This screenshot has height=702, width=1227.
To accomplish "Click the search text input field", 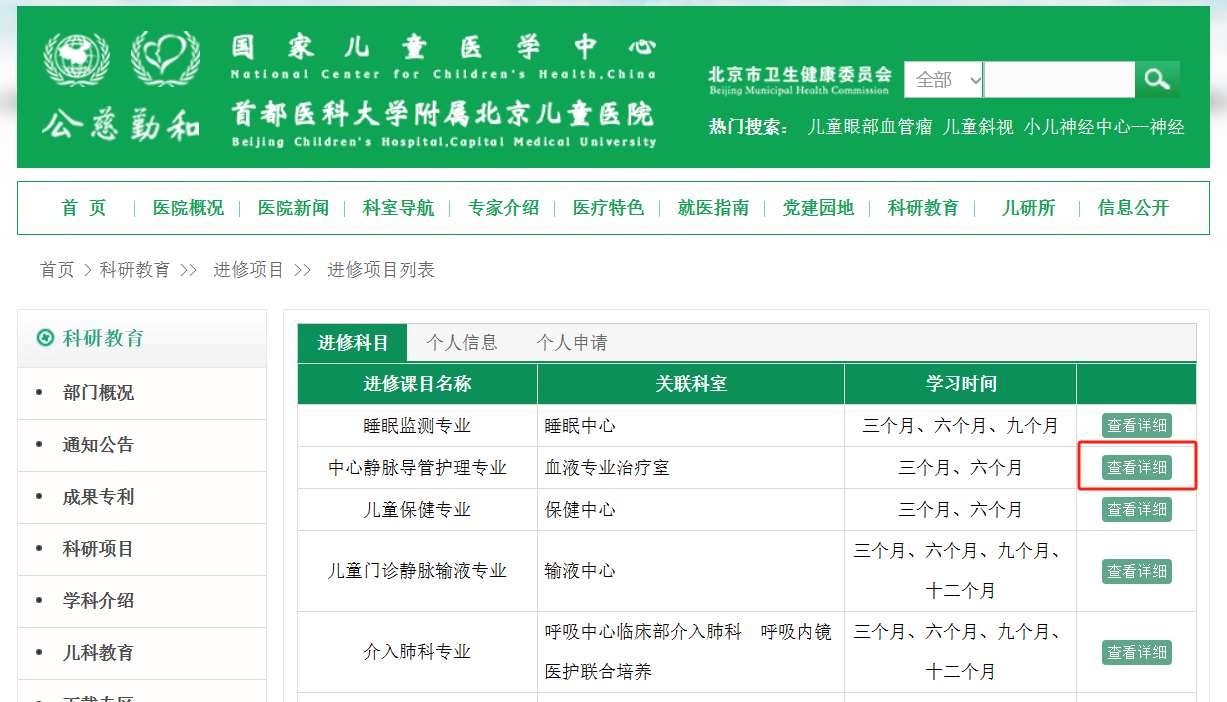I will point(1059,80).
